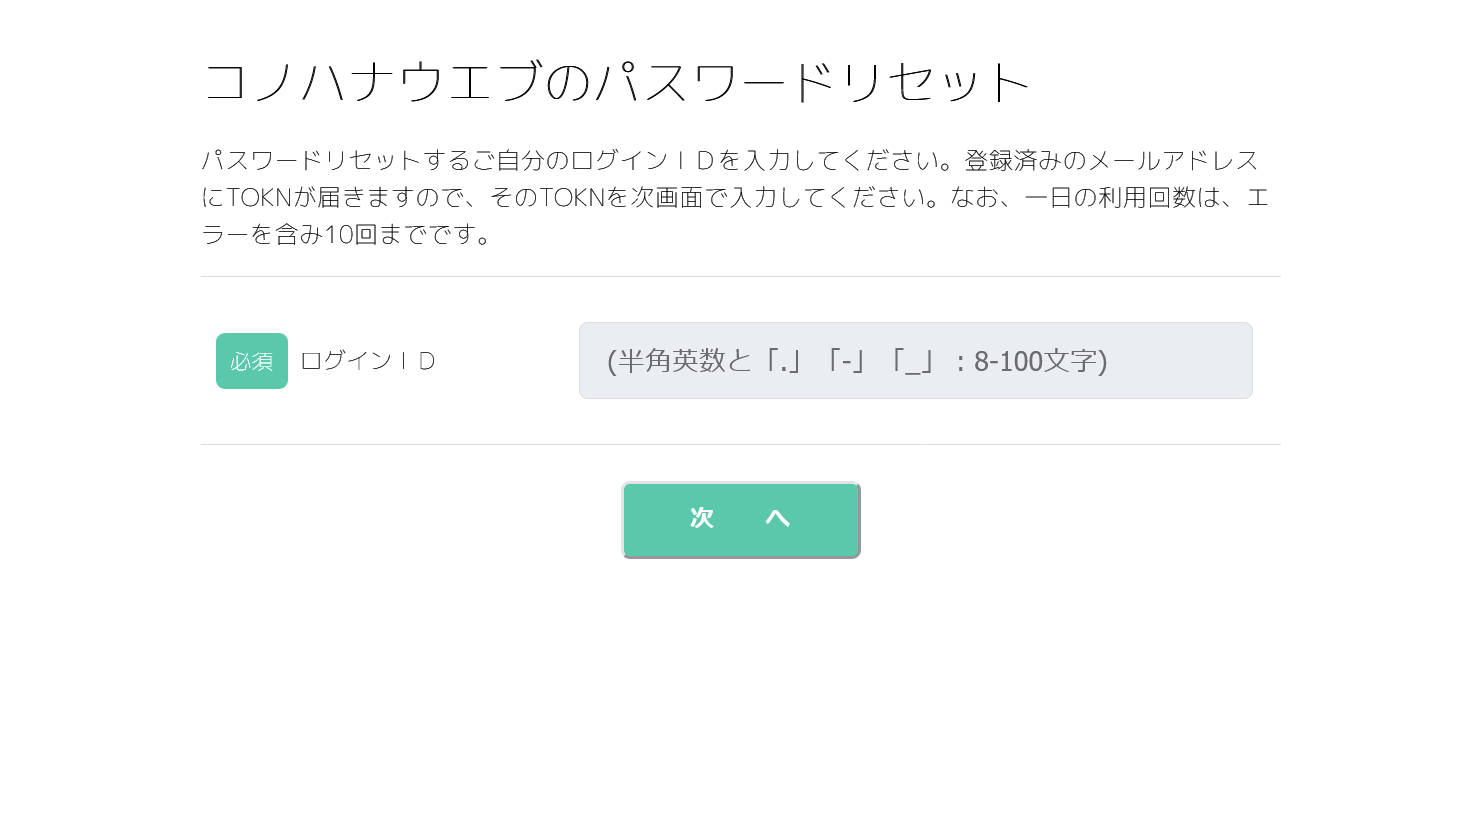Image resolution: width=1480 pixels, height=832 pixels.
Task: Click the 登録済みのメールアドレス text
Action: pyautogui.click(x=1110, y=160)
